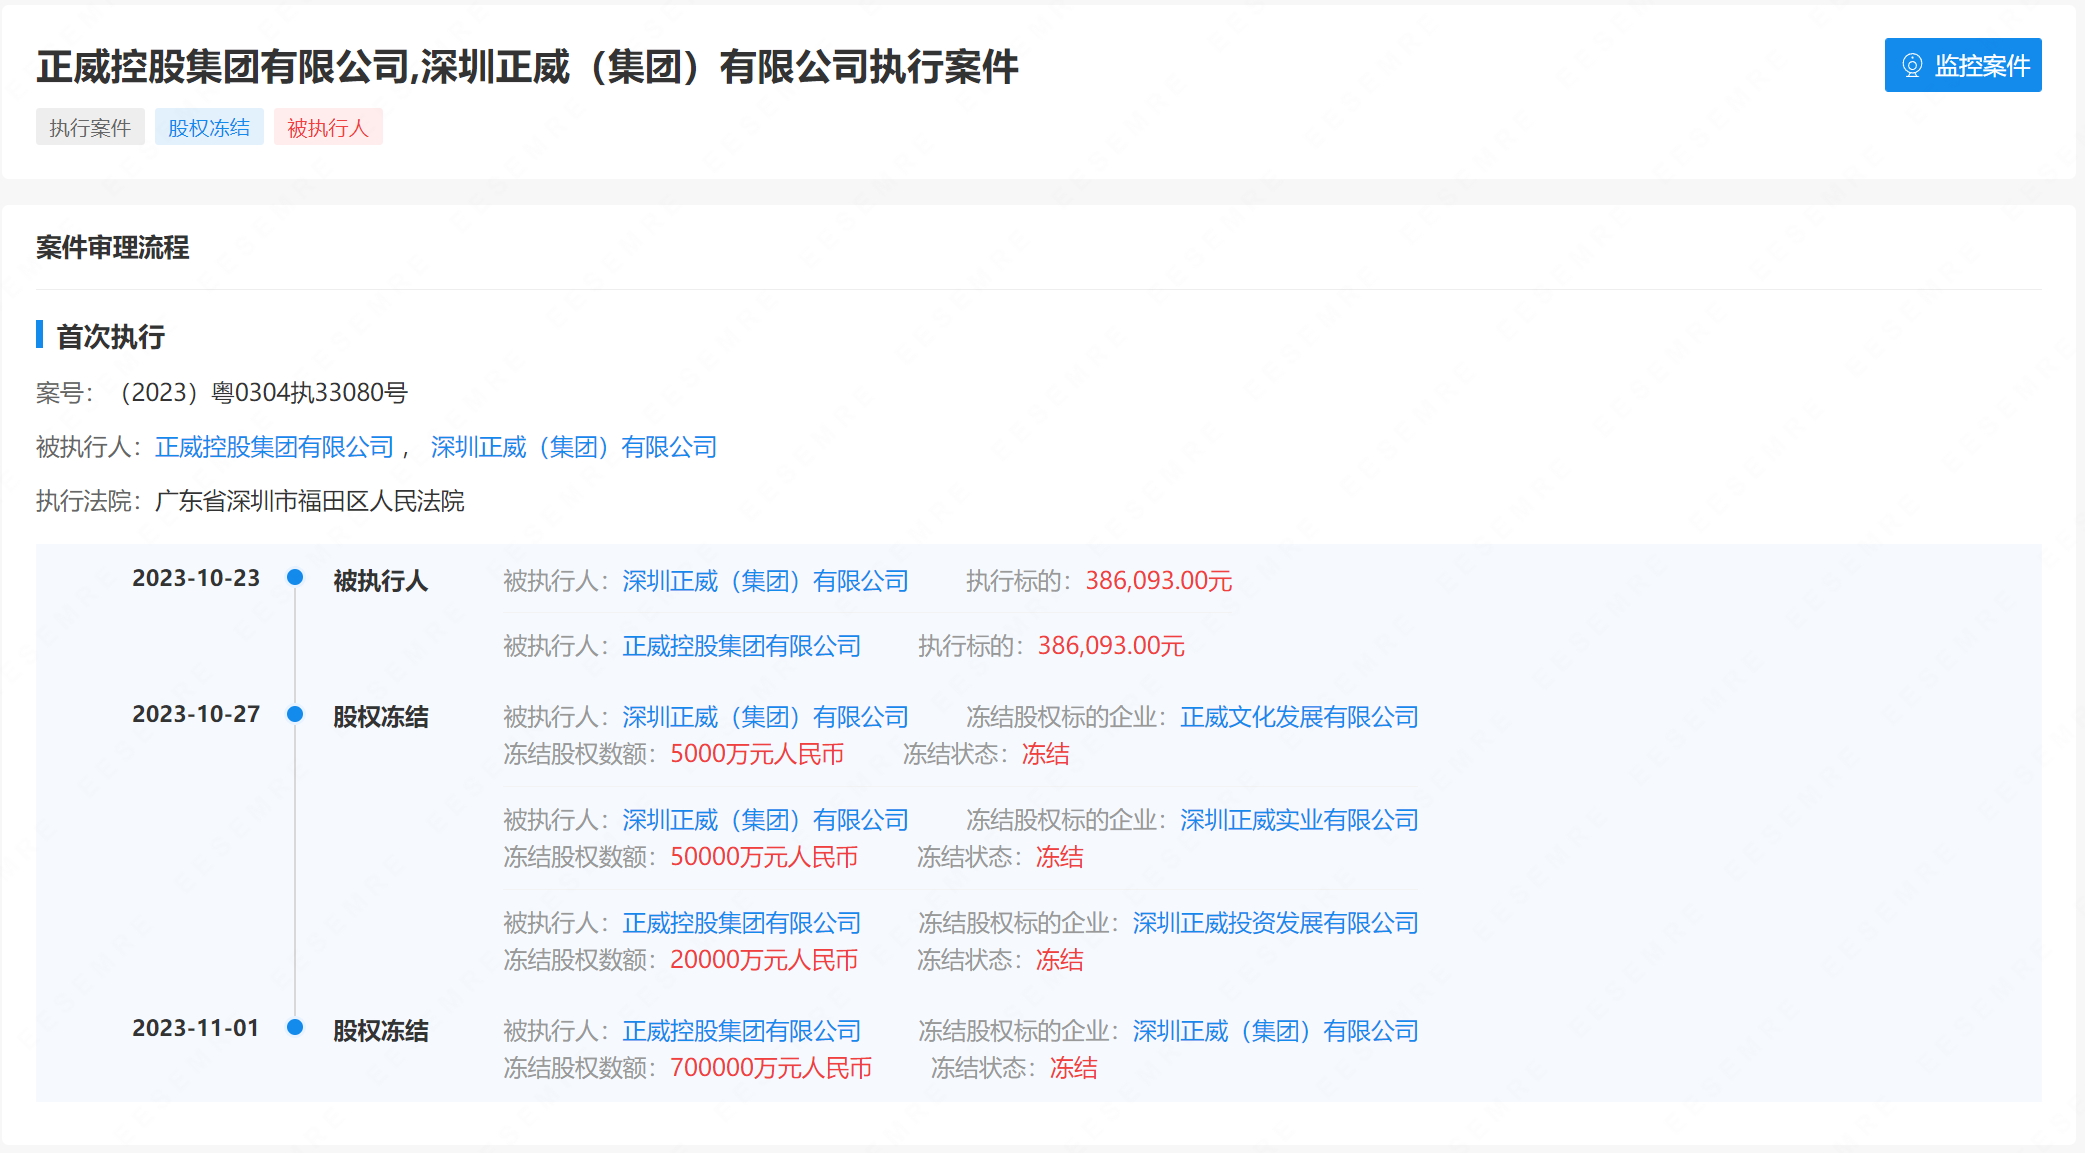This screenshot has height=1153, width=2085.
Task: Open 深圳正威投资发展有限公司 frozen equity company link
Action: point(1275,923)
